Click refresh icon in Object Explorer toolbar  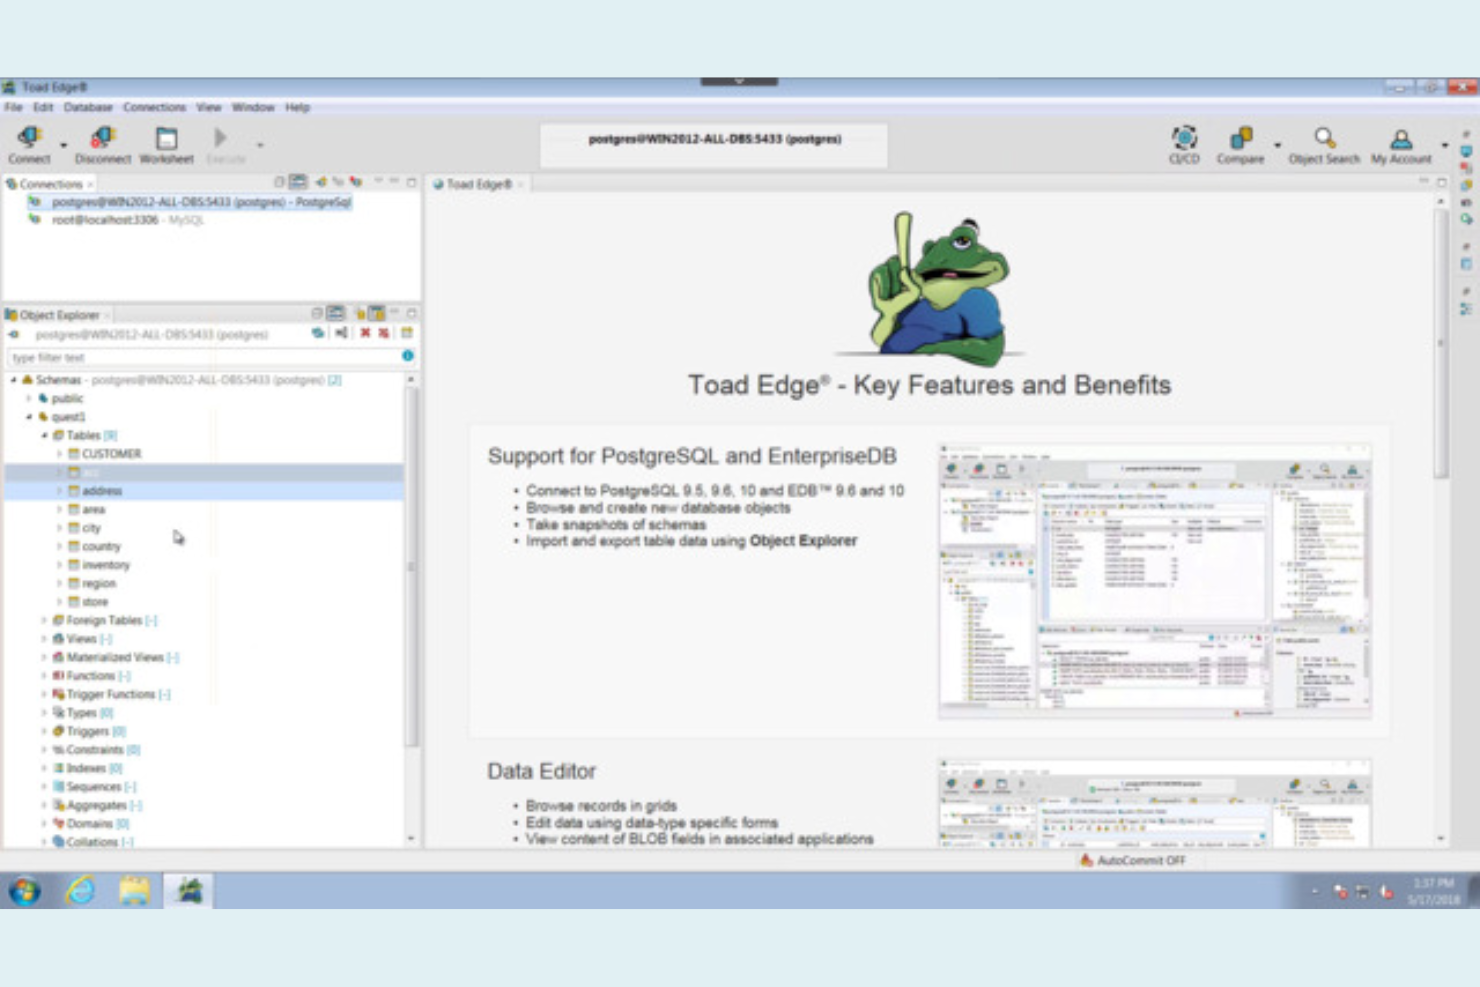[x=318, y=333]
